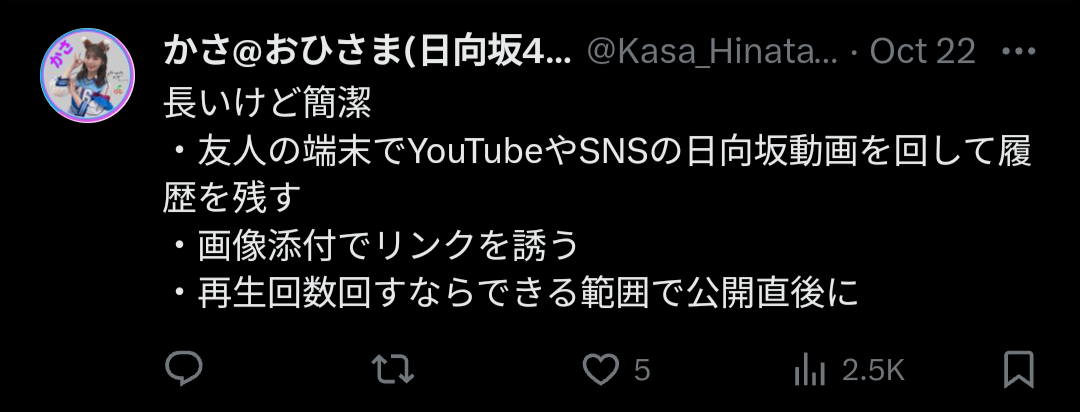Viewport: 1080px width, 412px height.
Task: Bookmark this tweet
Action: (1018, 369)
